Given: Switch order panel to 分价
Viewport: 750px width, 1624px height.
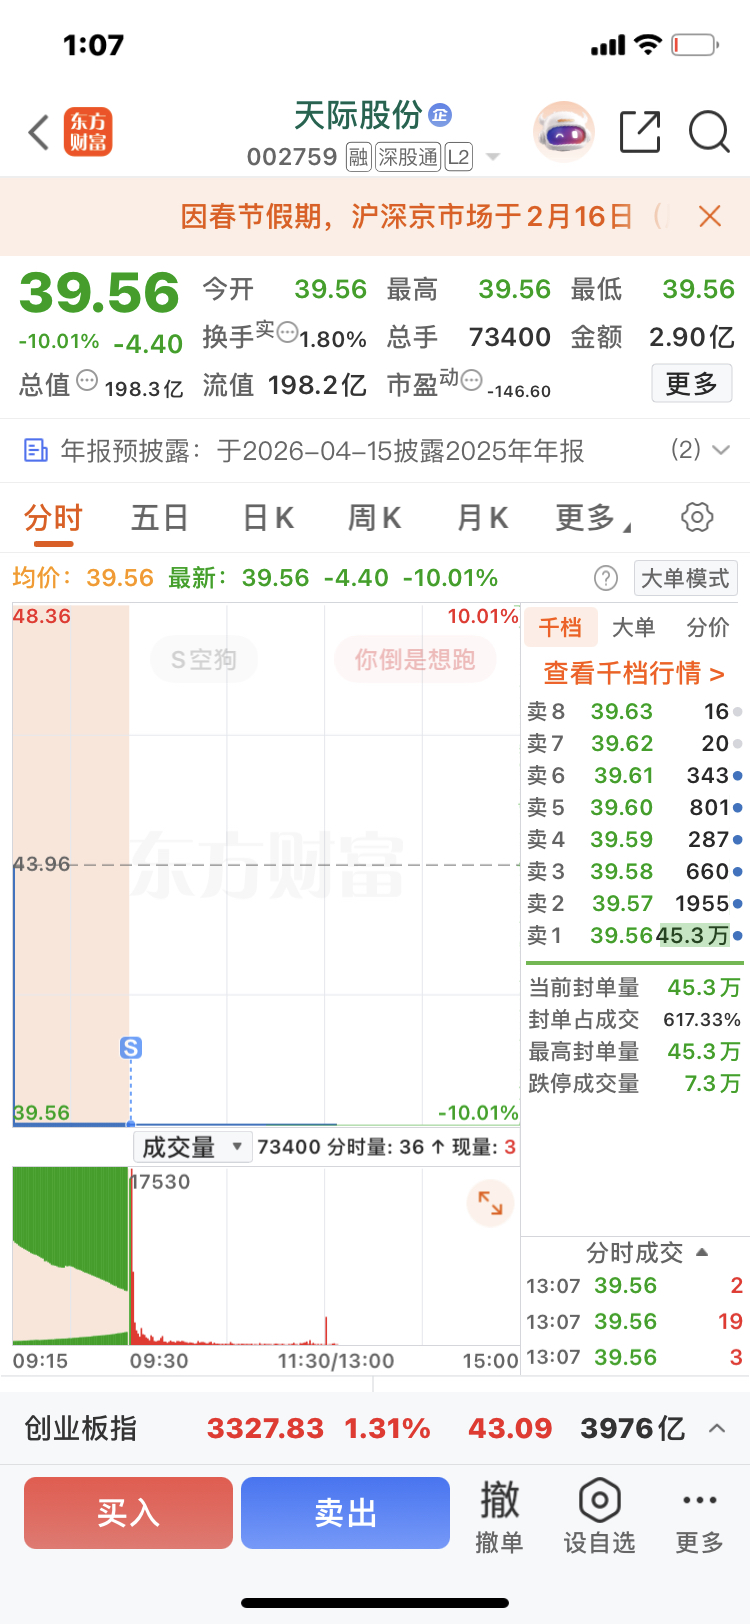Looking at the screenshot, I should [708, 627].
